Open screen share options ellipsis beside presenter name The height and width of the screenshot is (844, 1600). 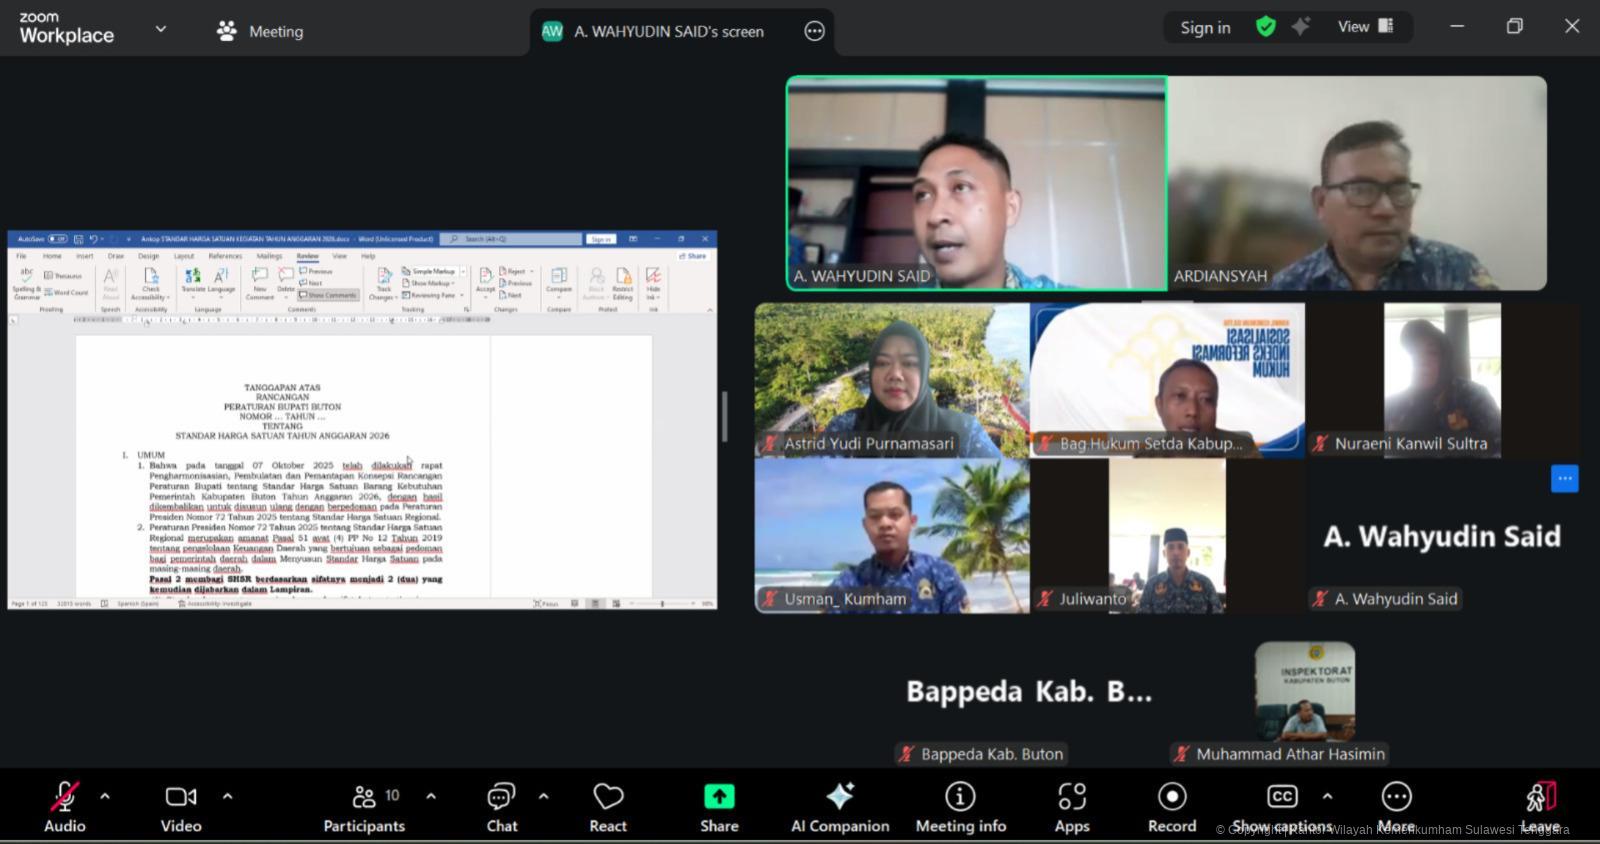point(814,32)
